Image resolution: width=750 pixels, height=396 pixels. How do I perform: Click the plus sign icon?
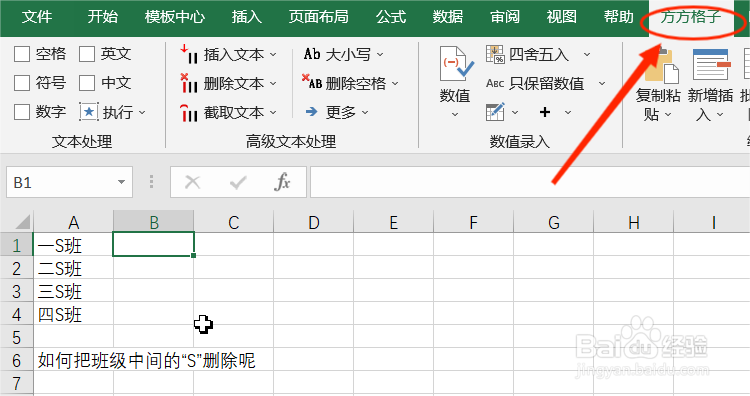[x=545, y=112]
